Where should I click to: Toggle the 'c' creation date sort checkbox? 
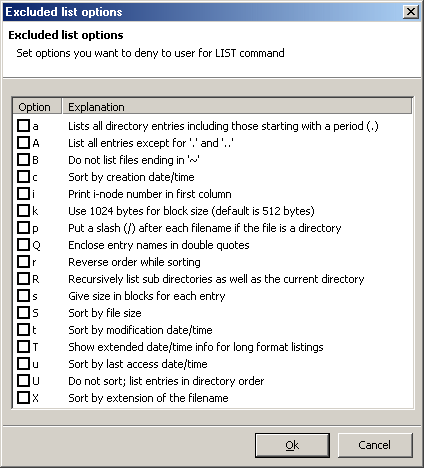[23, 177]
